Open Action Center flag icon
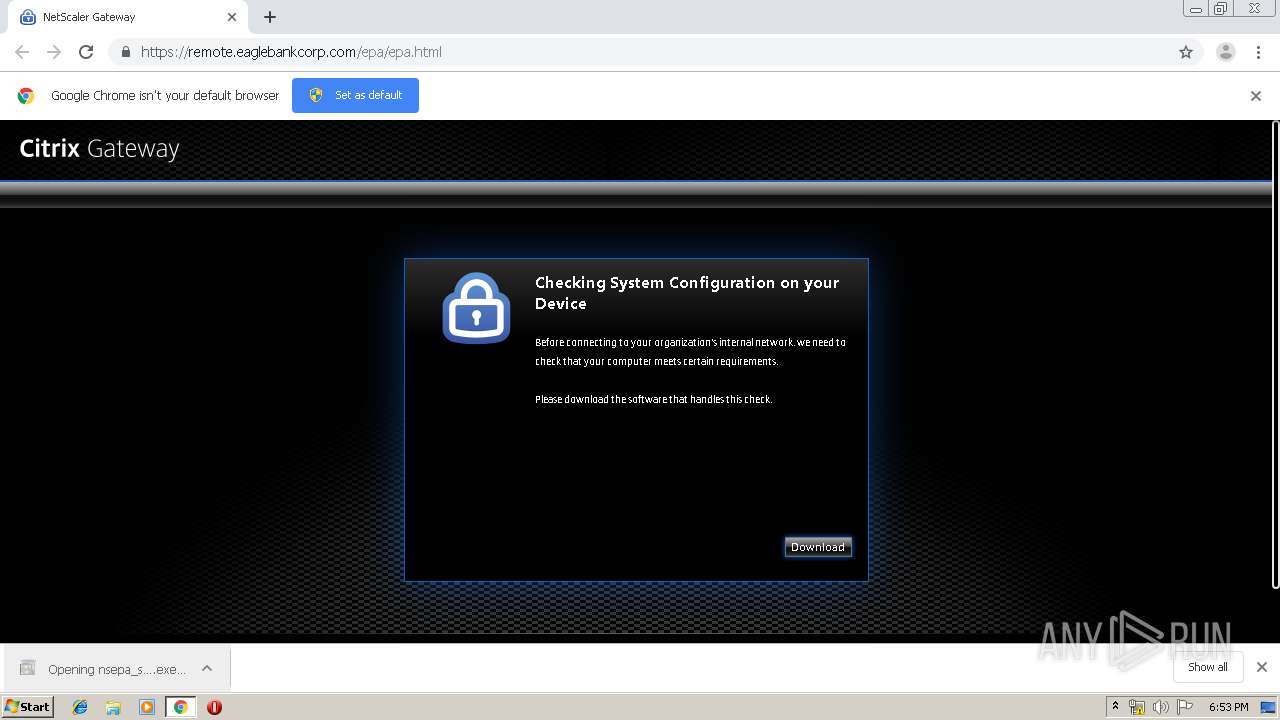1280x720 pixels. (1185, 707)
